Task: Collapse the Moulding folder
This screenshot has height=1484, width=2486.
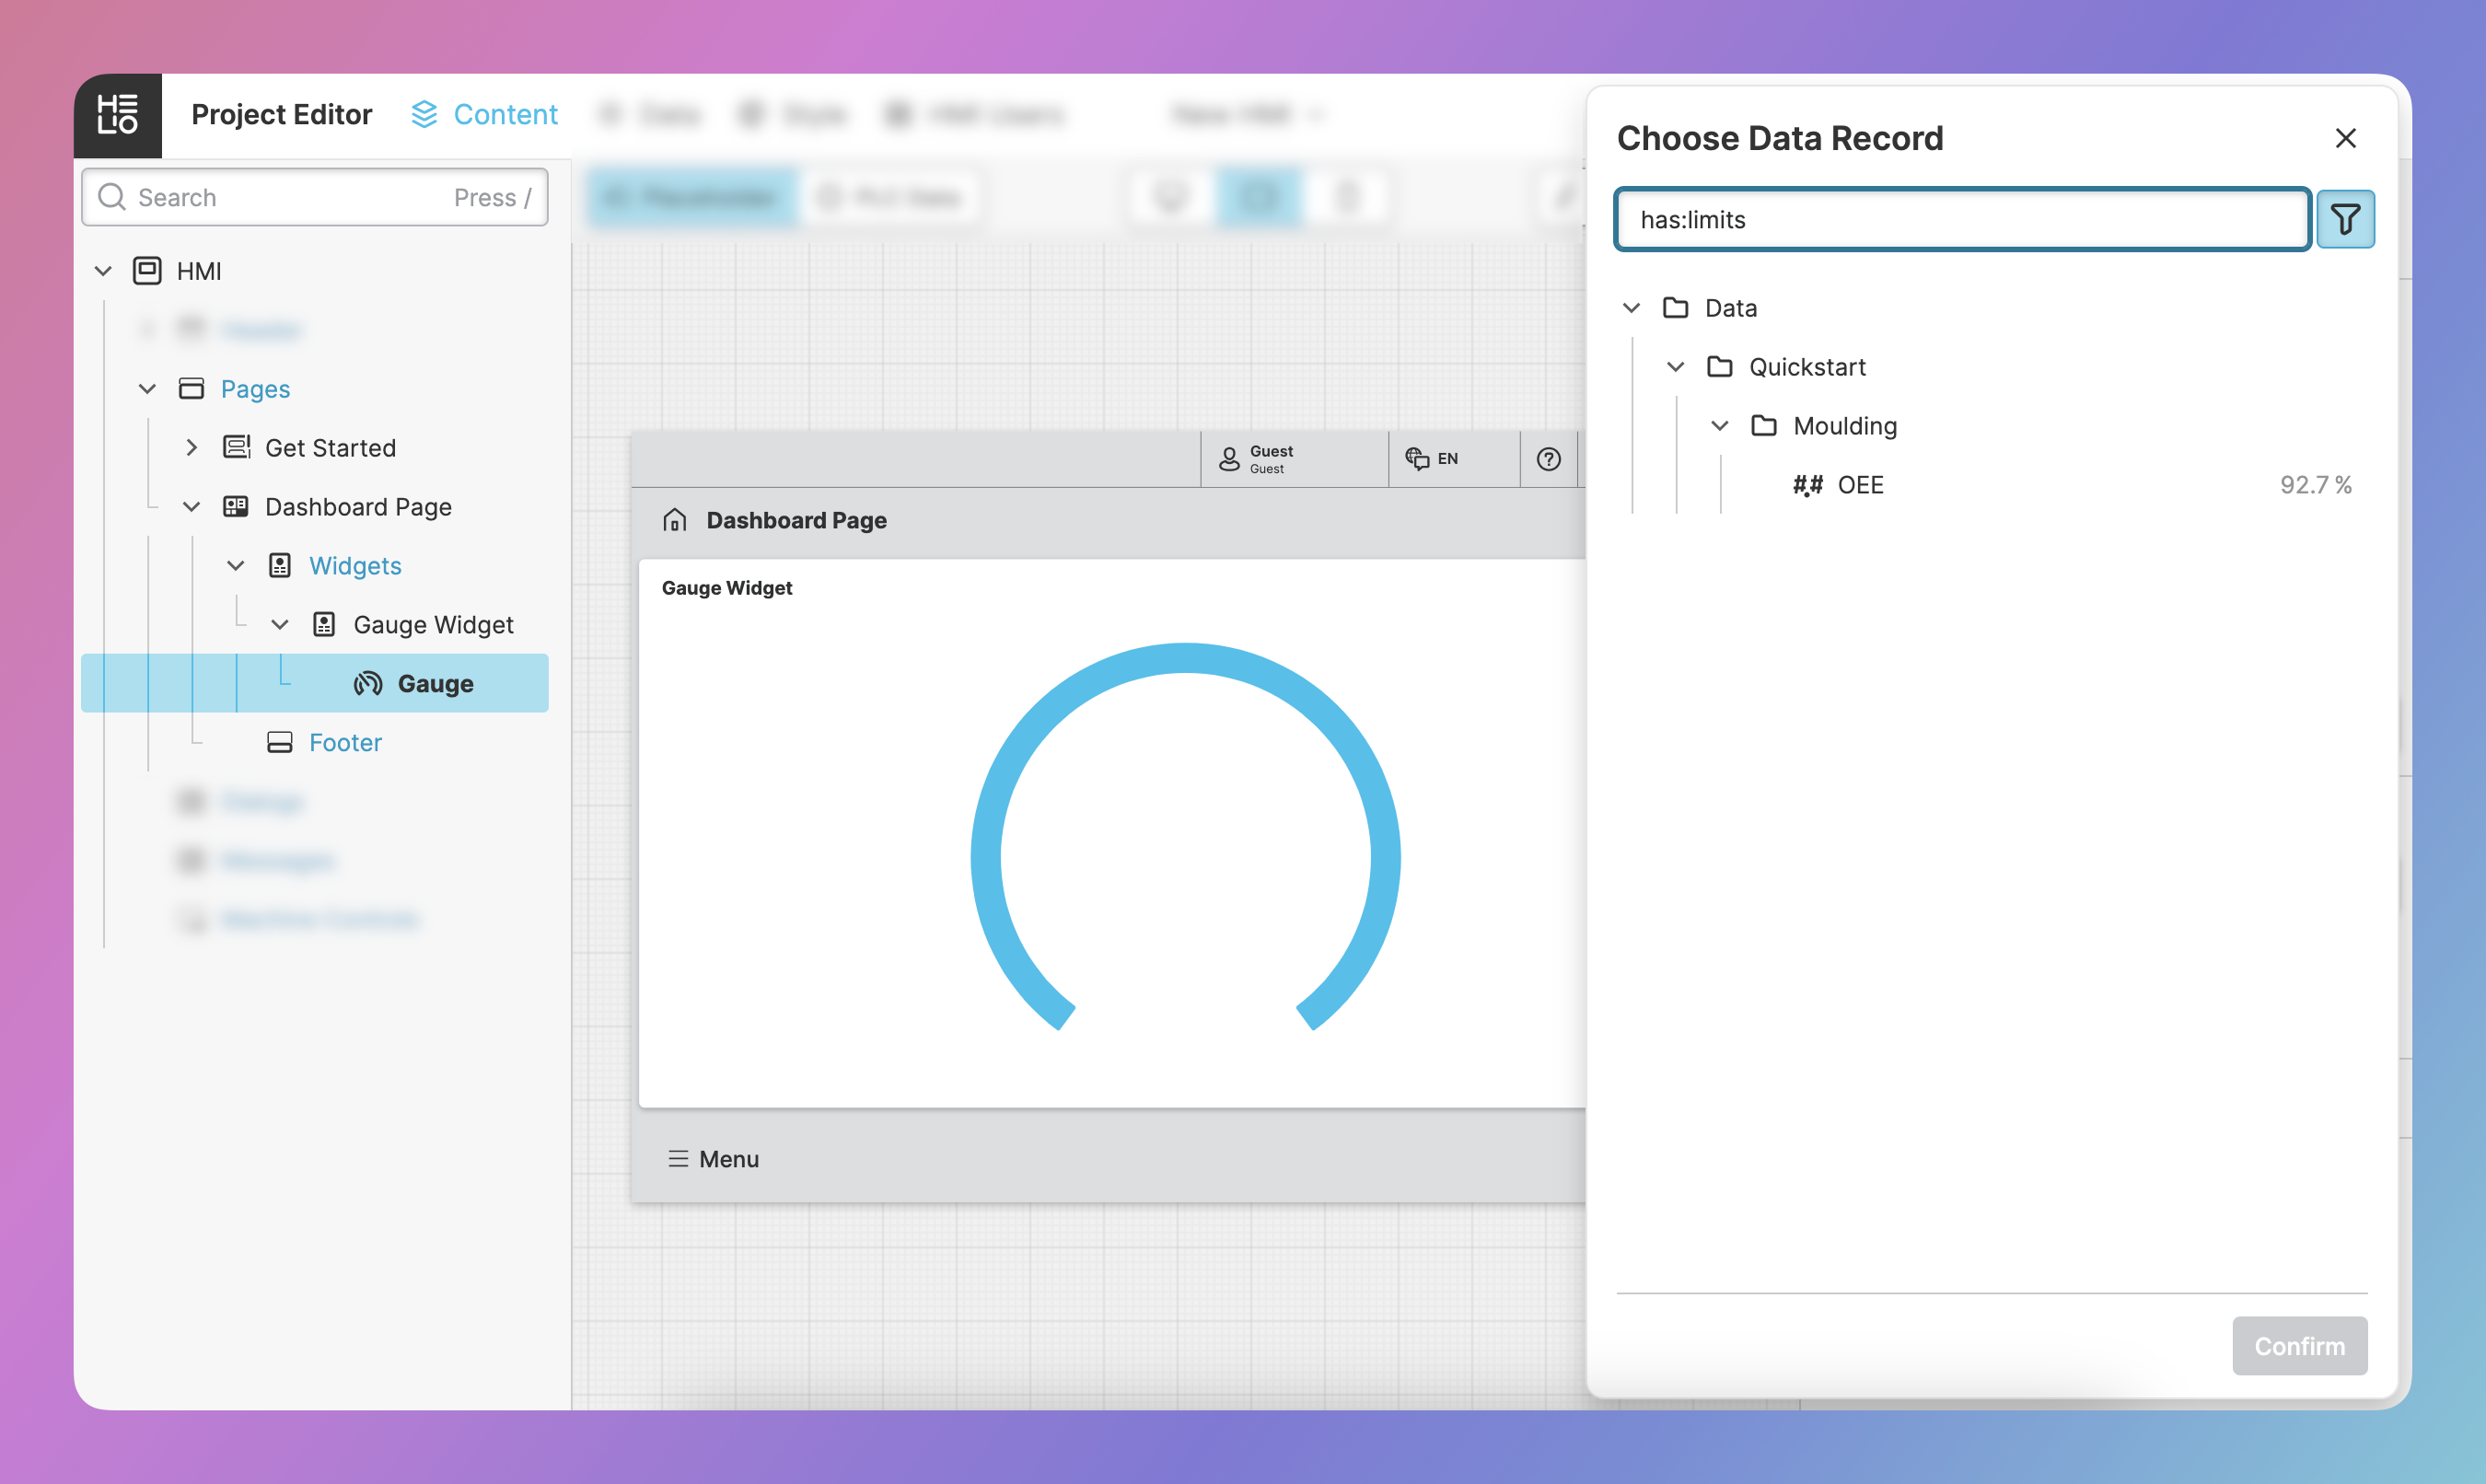Action: click(x=1720, y=426)
